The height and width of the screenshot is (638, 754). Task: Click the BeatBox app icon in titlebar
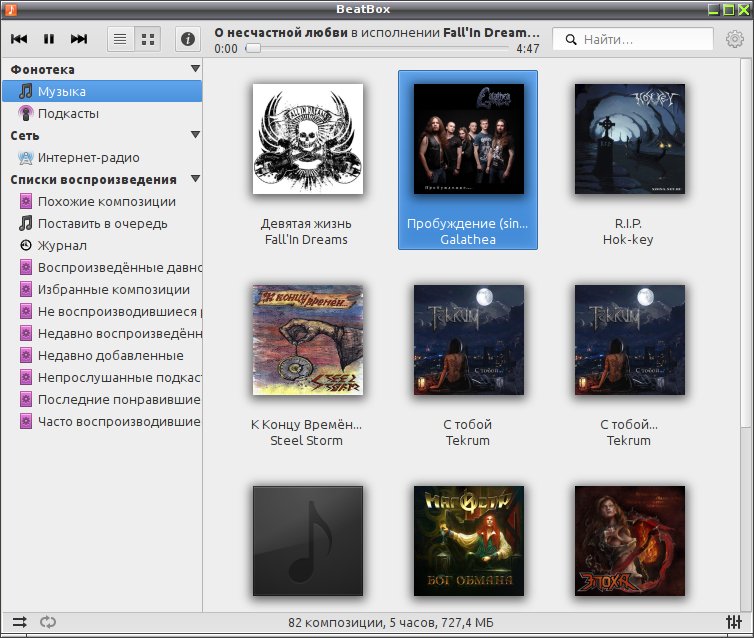coord(11,9)
